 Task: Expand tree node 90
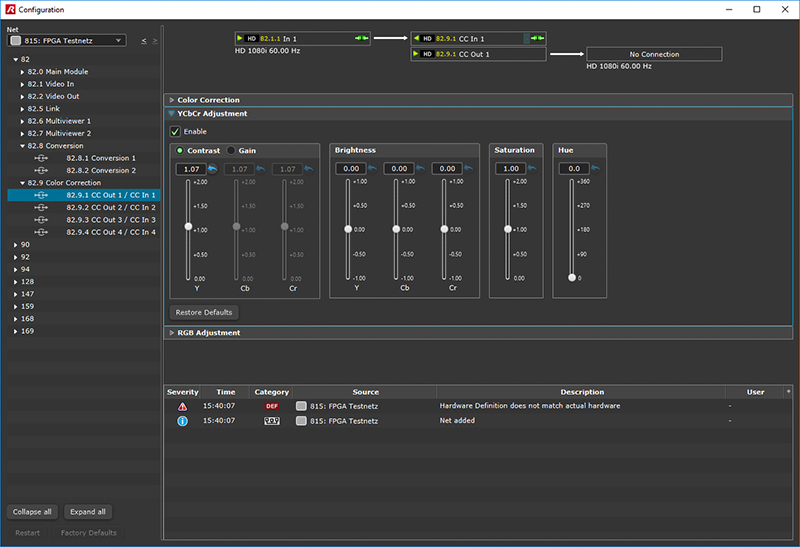pyautogui.click(x=16, y=245)
